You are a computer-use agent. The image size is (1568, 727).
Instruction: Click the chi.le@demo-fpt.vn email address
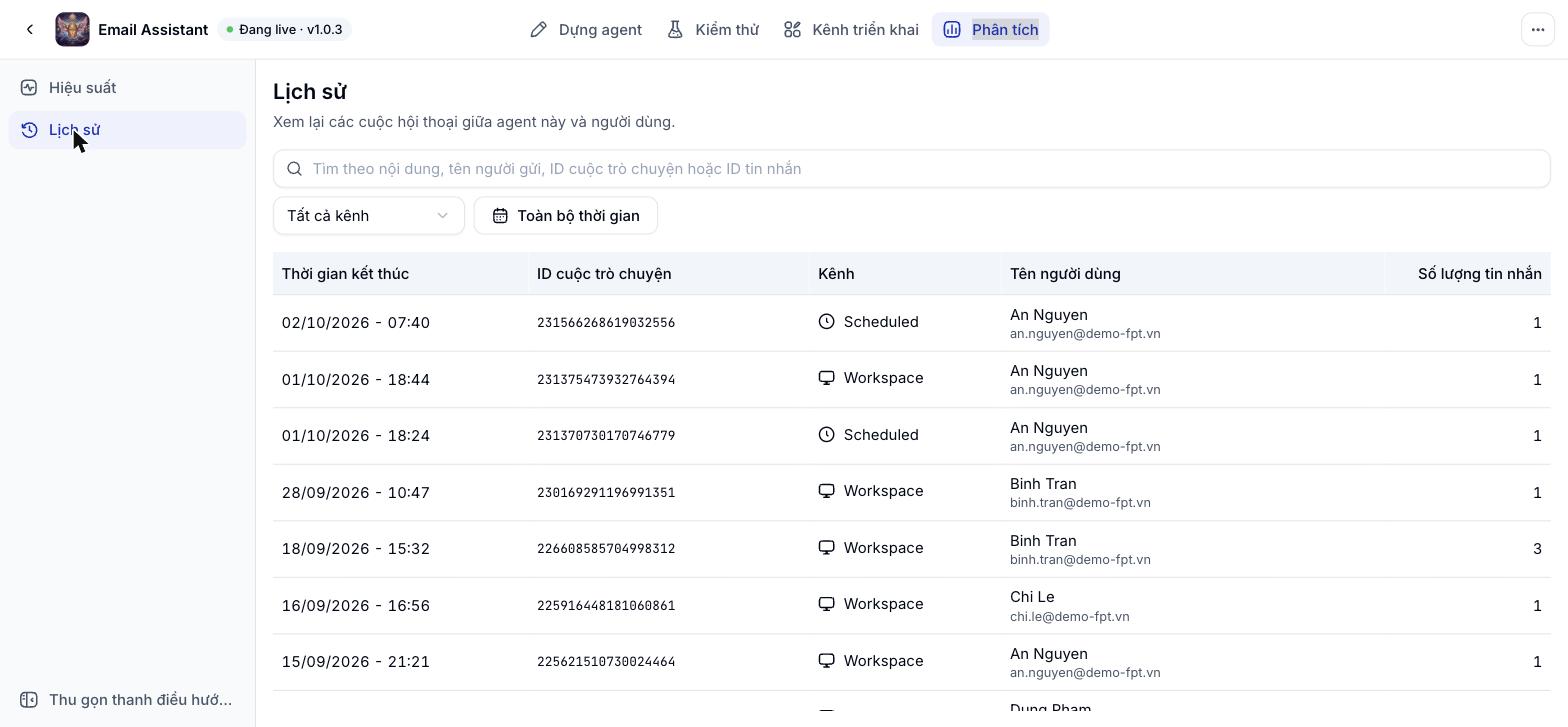[x=1070, y=617]
